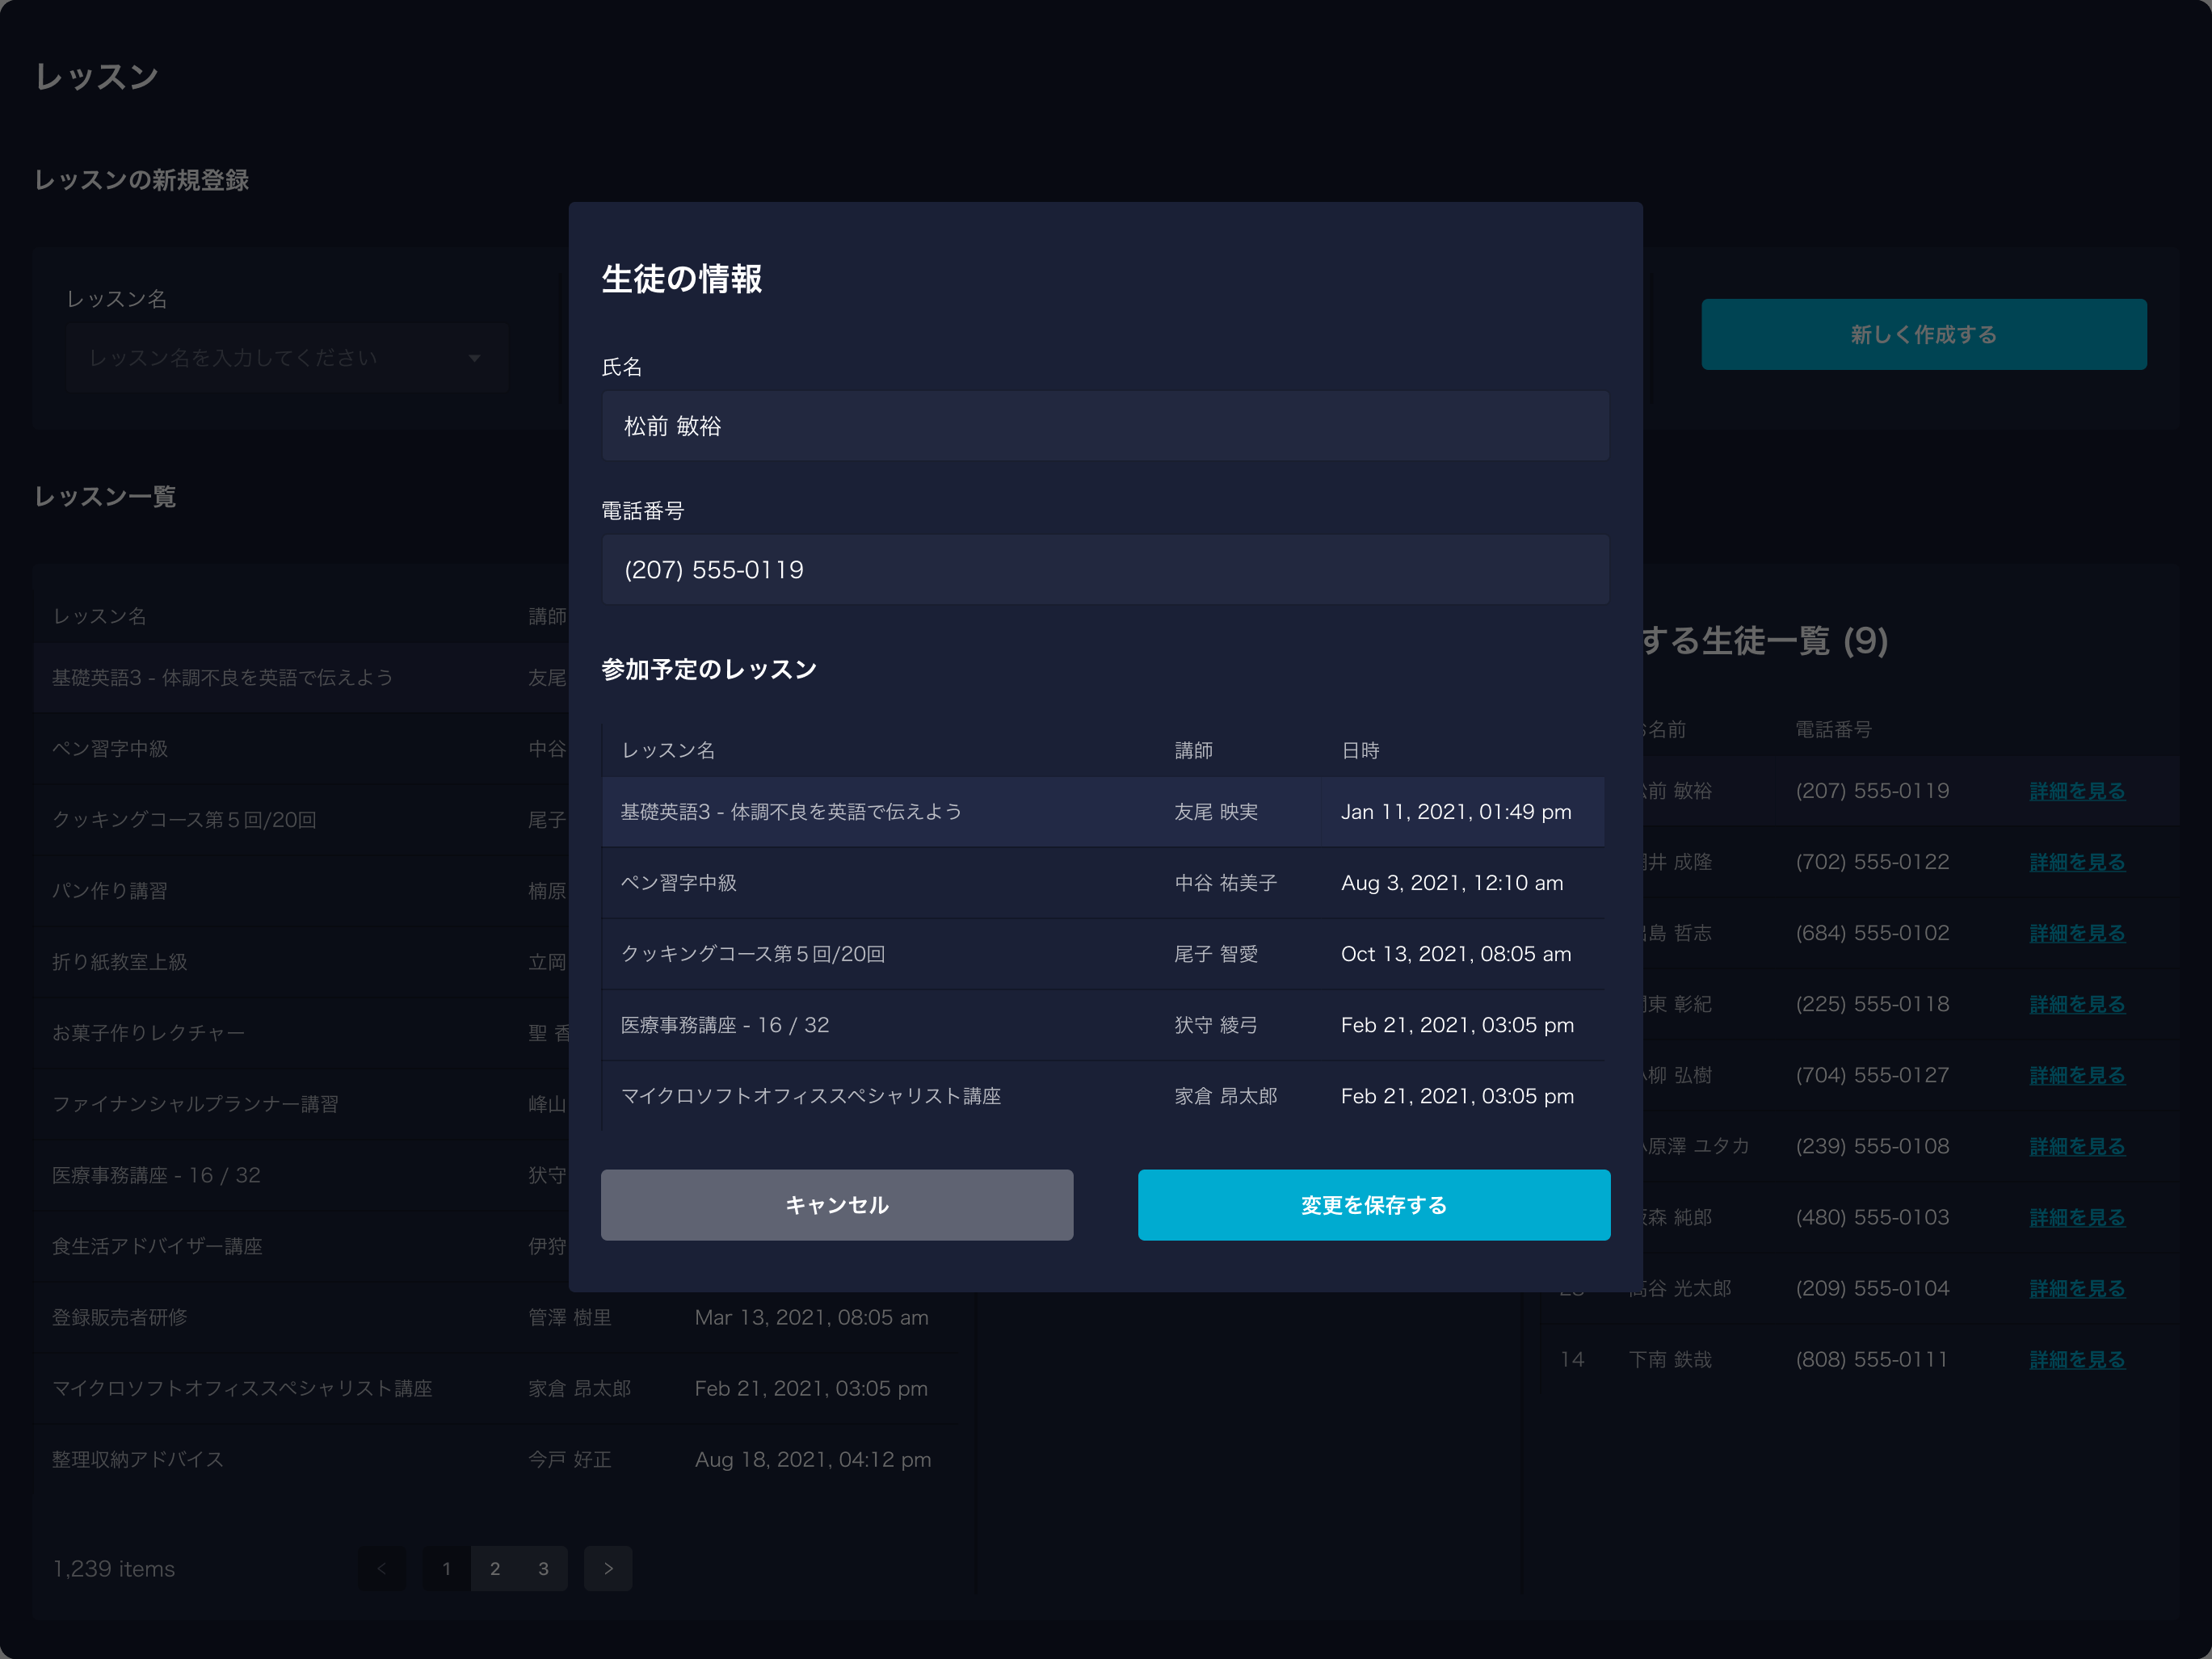This screenshot has width=2212, height=1659.
Task: Click the 新しく作成する button
Action: click(x=1923, y=334)
